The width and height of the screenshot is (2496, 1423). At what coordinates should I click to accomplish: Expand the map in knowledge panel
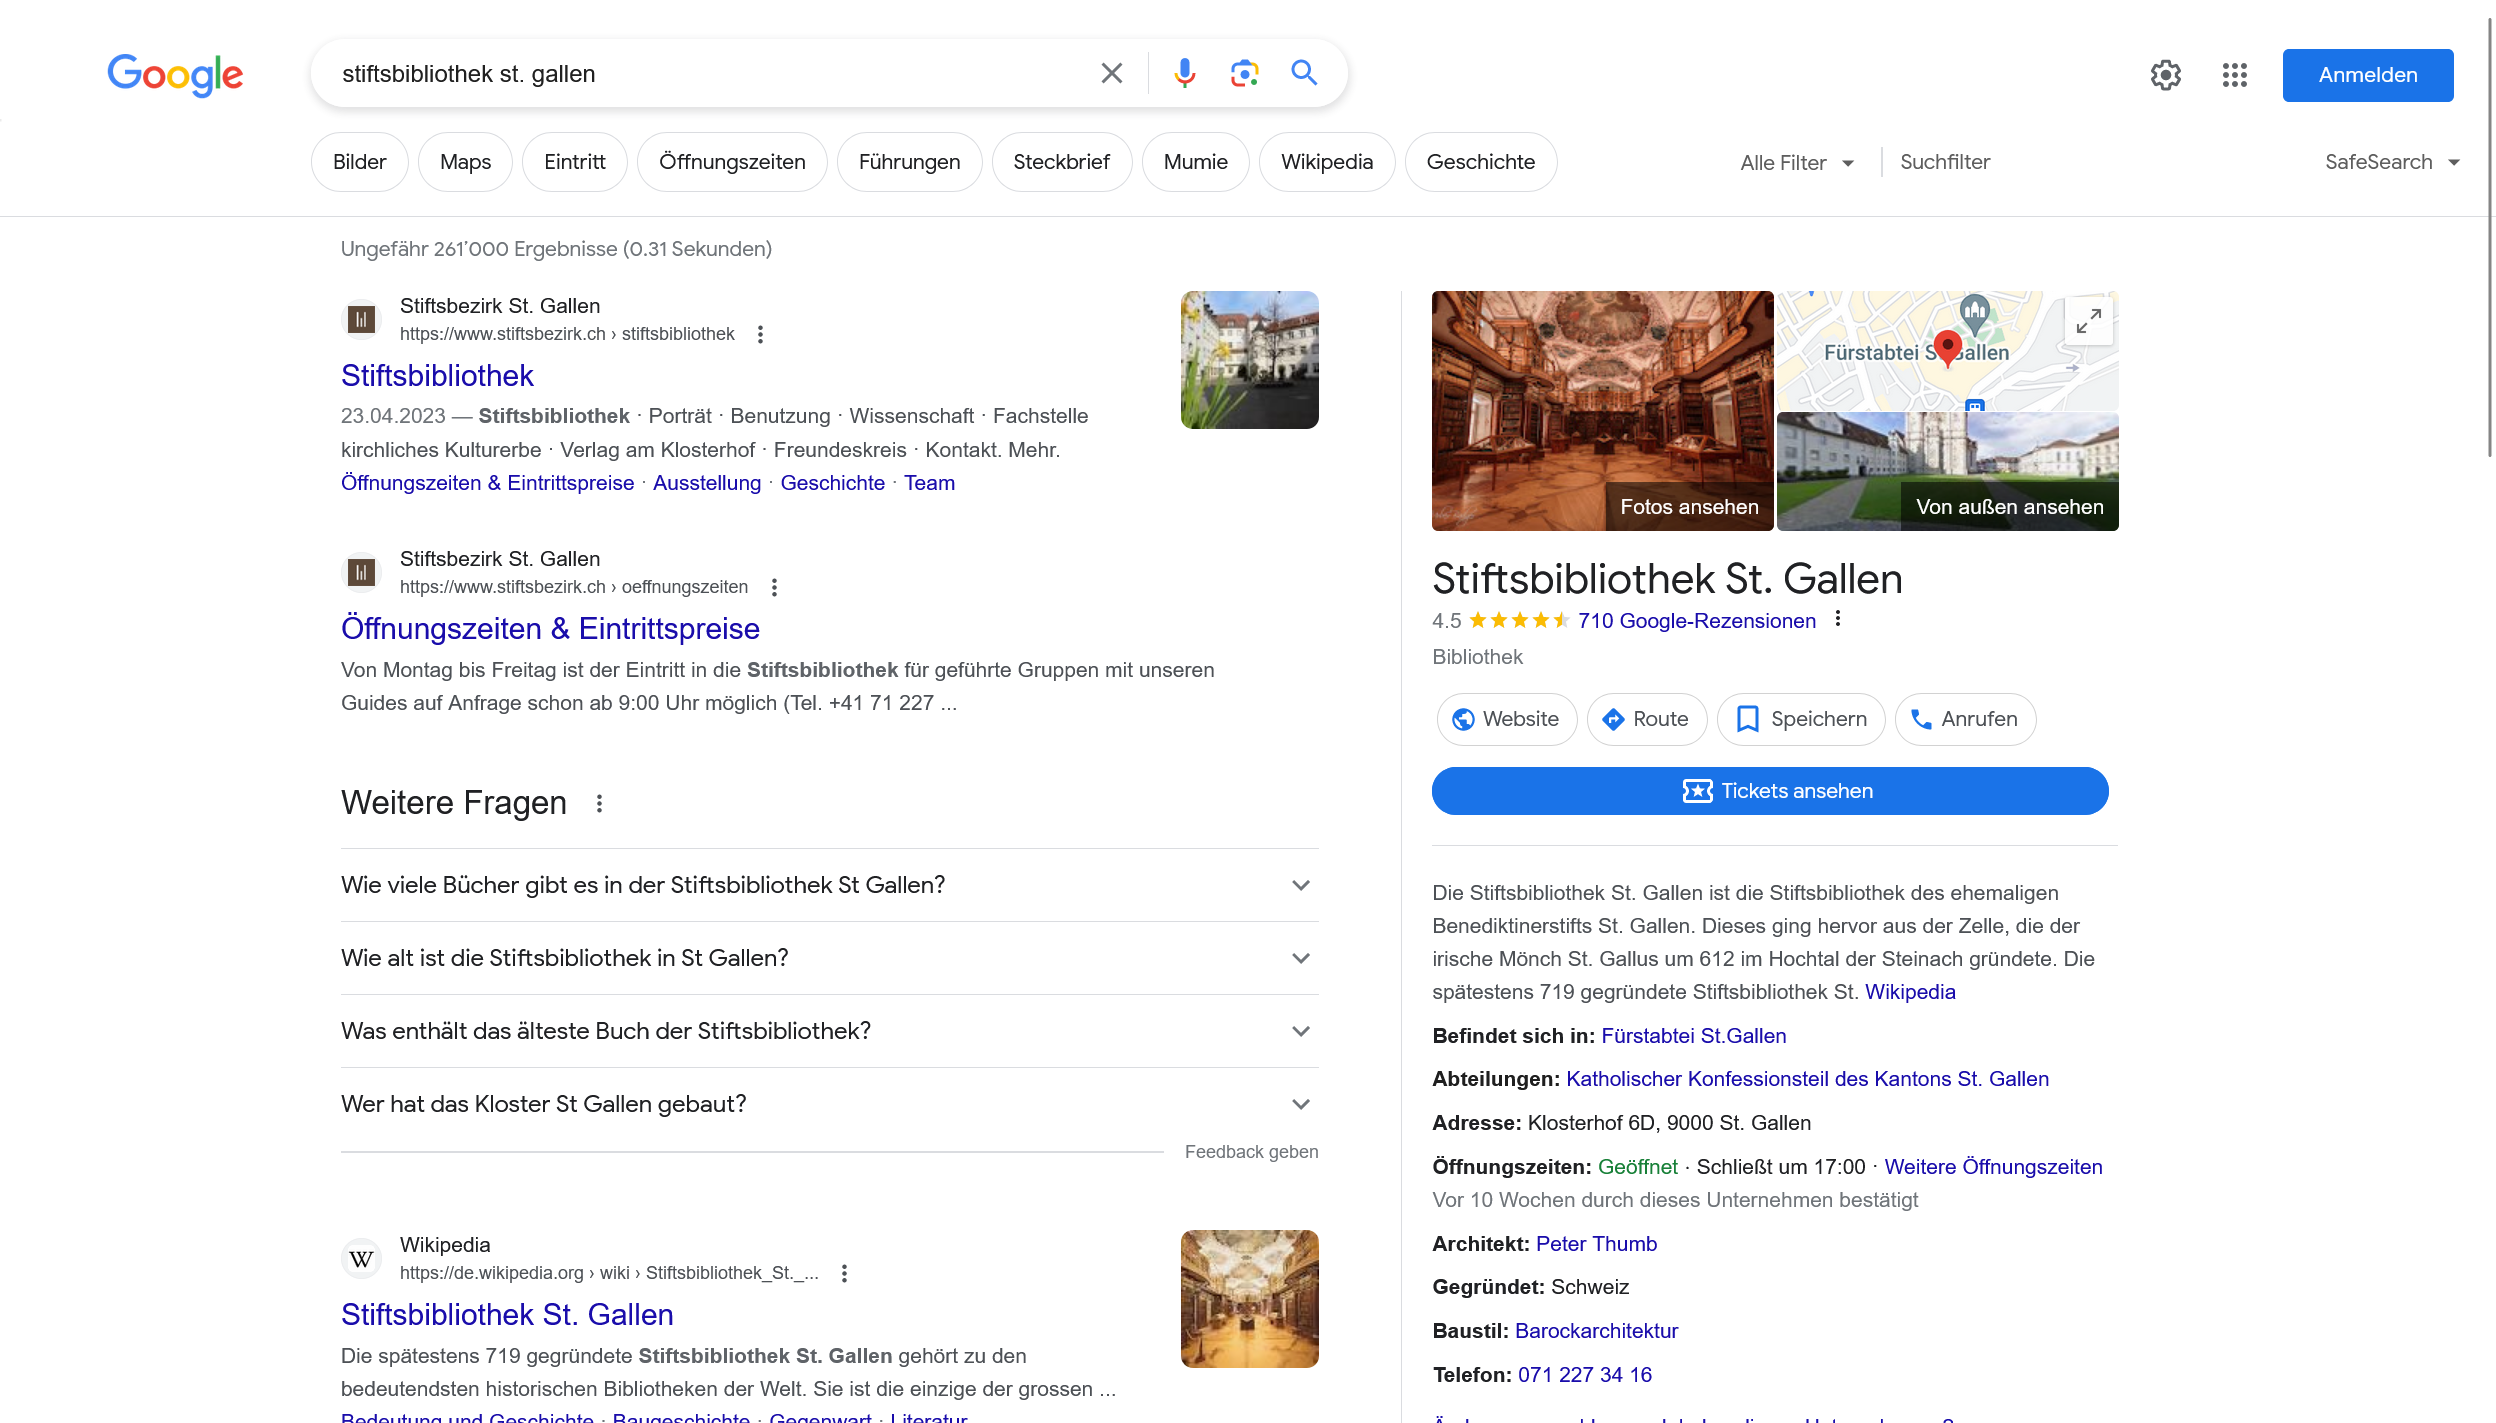click(x=2088, y=321)
